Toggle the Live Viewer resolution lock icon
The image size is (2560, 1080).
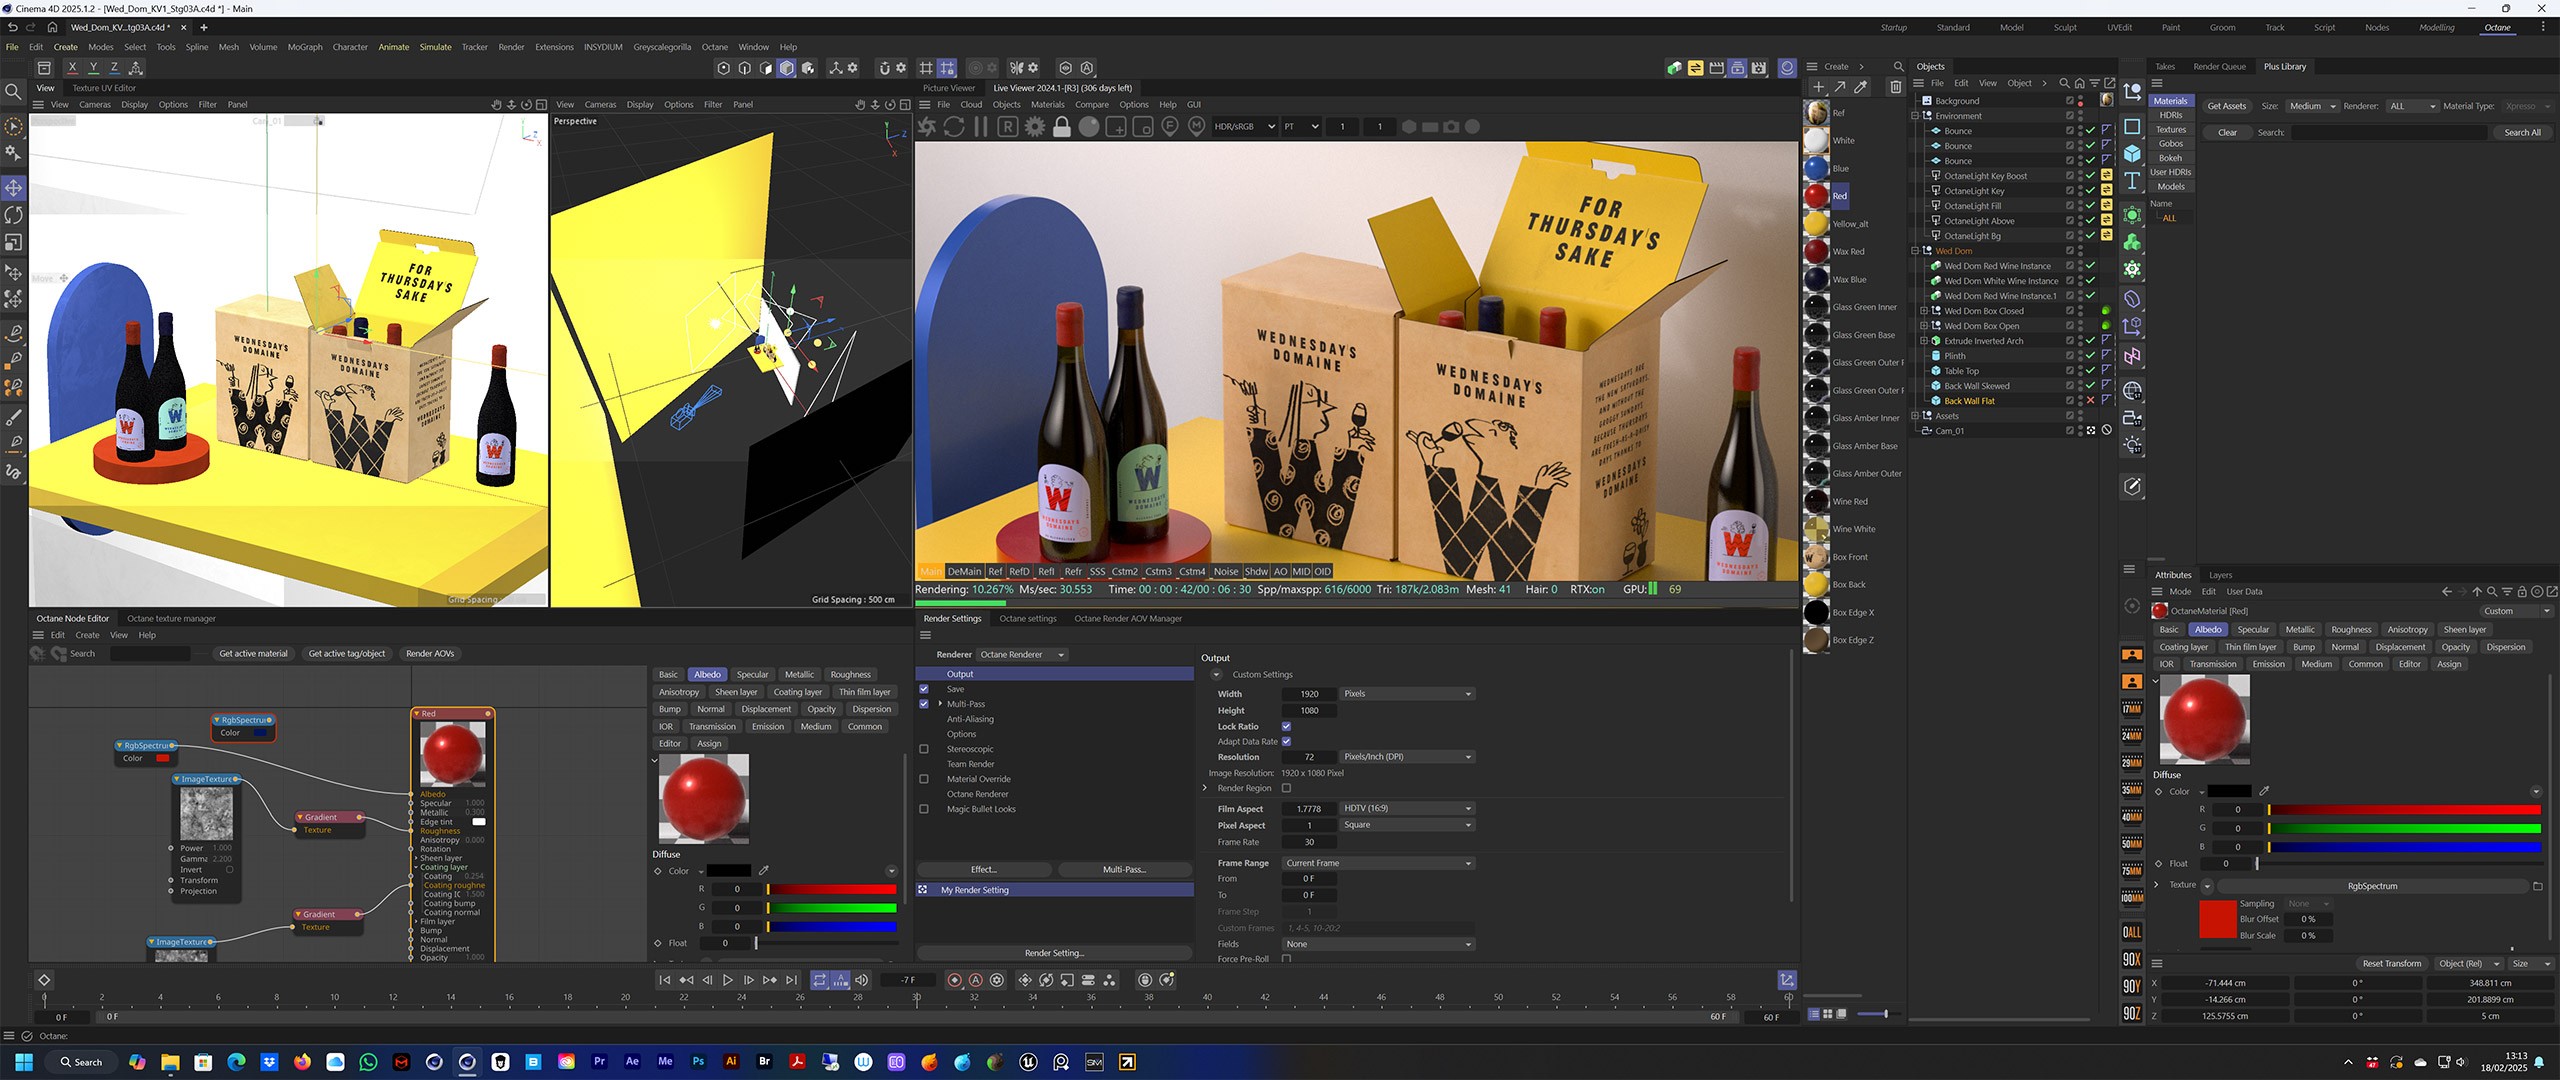click(1062, 127)
